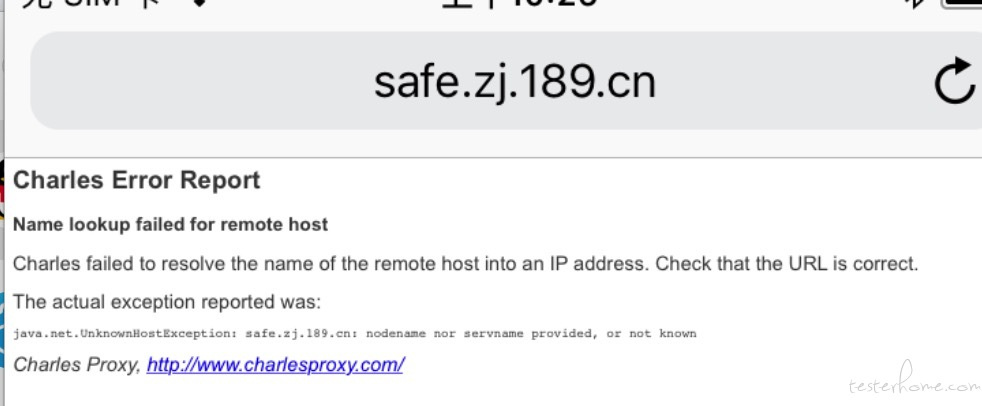
Task: Tap the gray toolbar left of the address field
Action: (x=18, y=81)
